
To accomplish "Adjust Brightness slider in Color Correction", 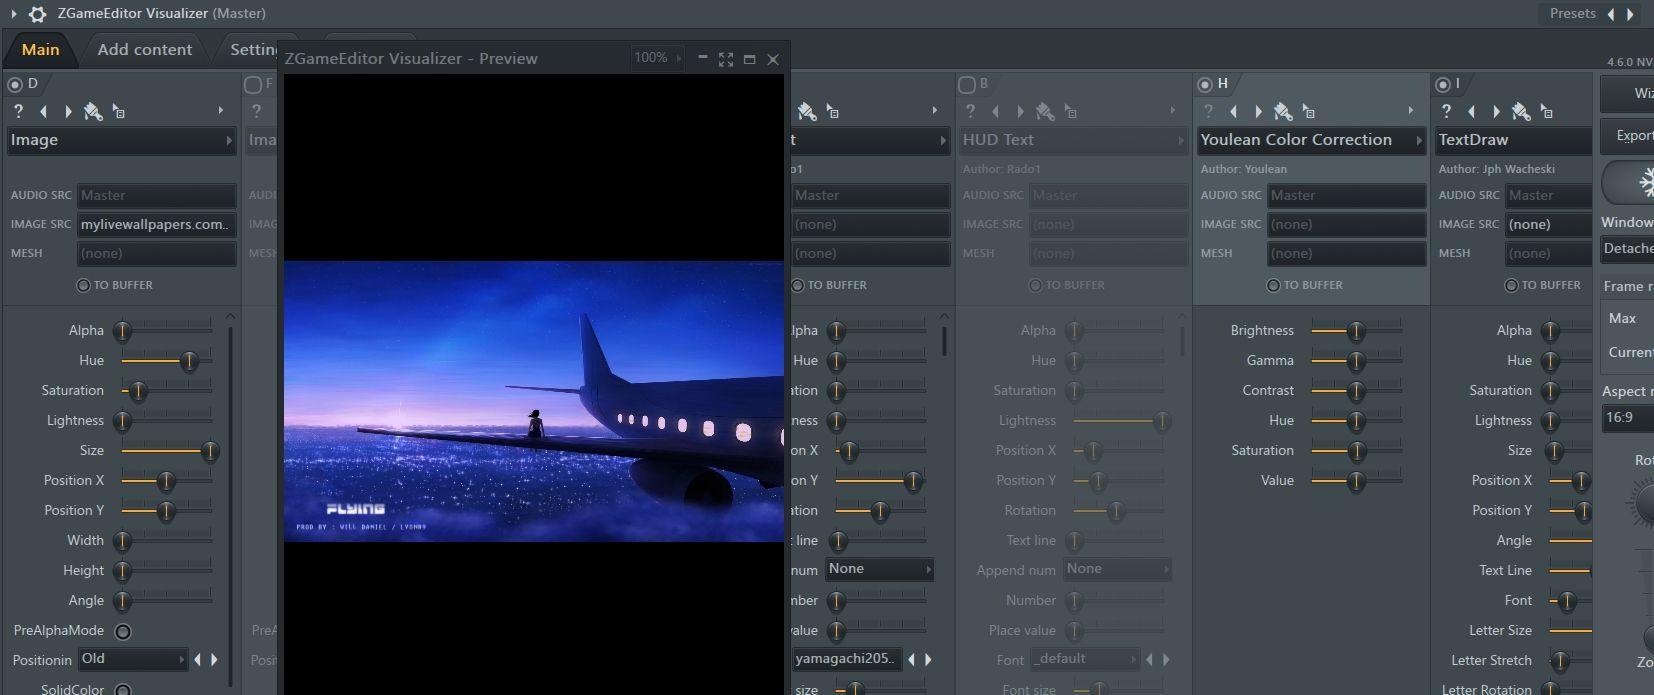I will (1356, 330).
